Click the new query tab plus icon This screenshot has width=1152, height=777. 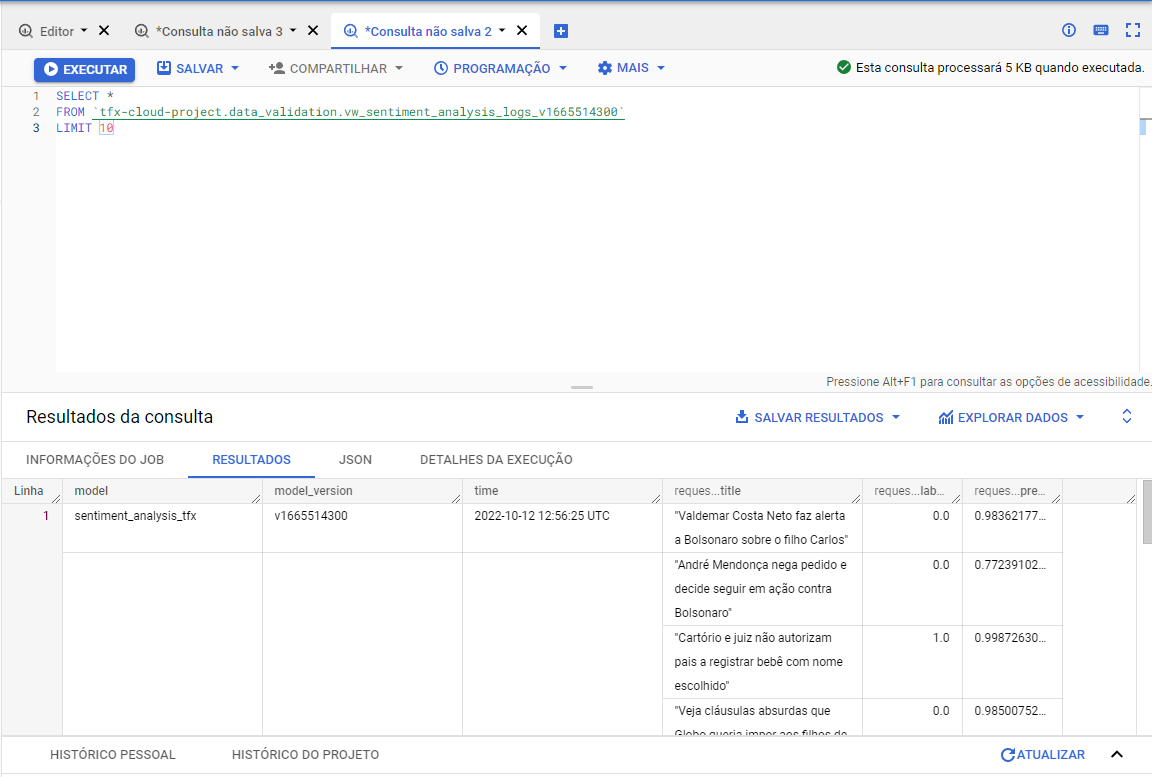[561, 31]
